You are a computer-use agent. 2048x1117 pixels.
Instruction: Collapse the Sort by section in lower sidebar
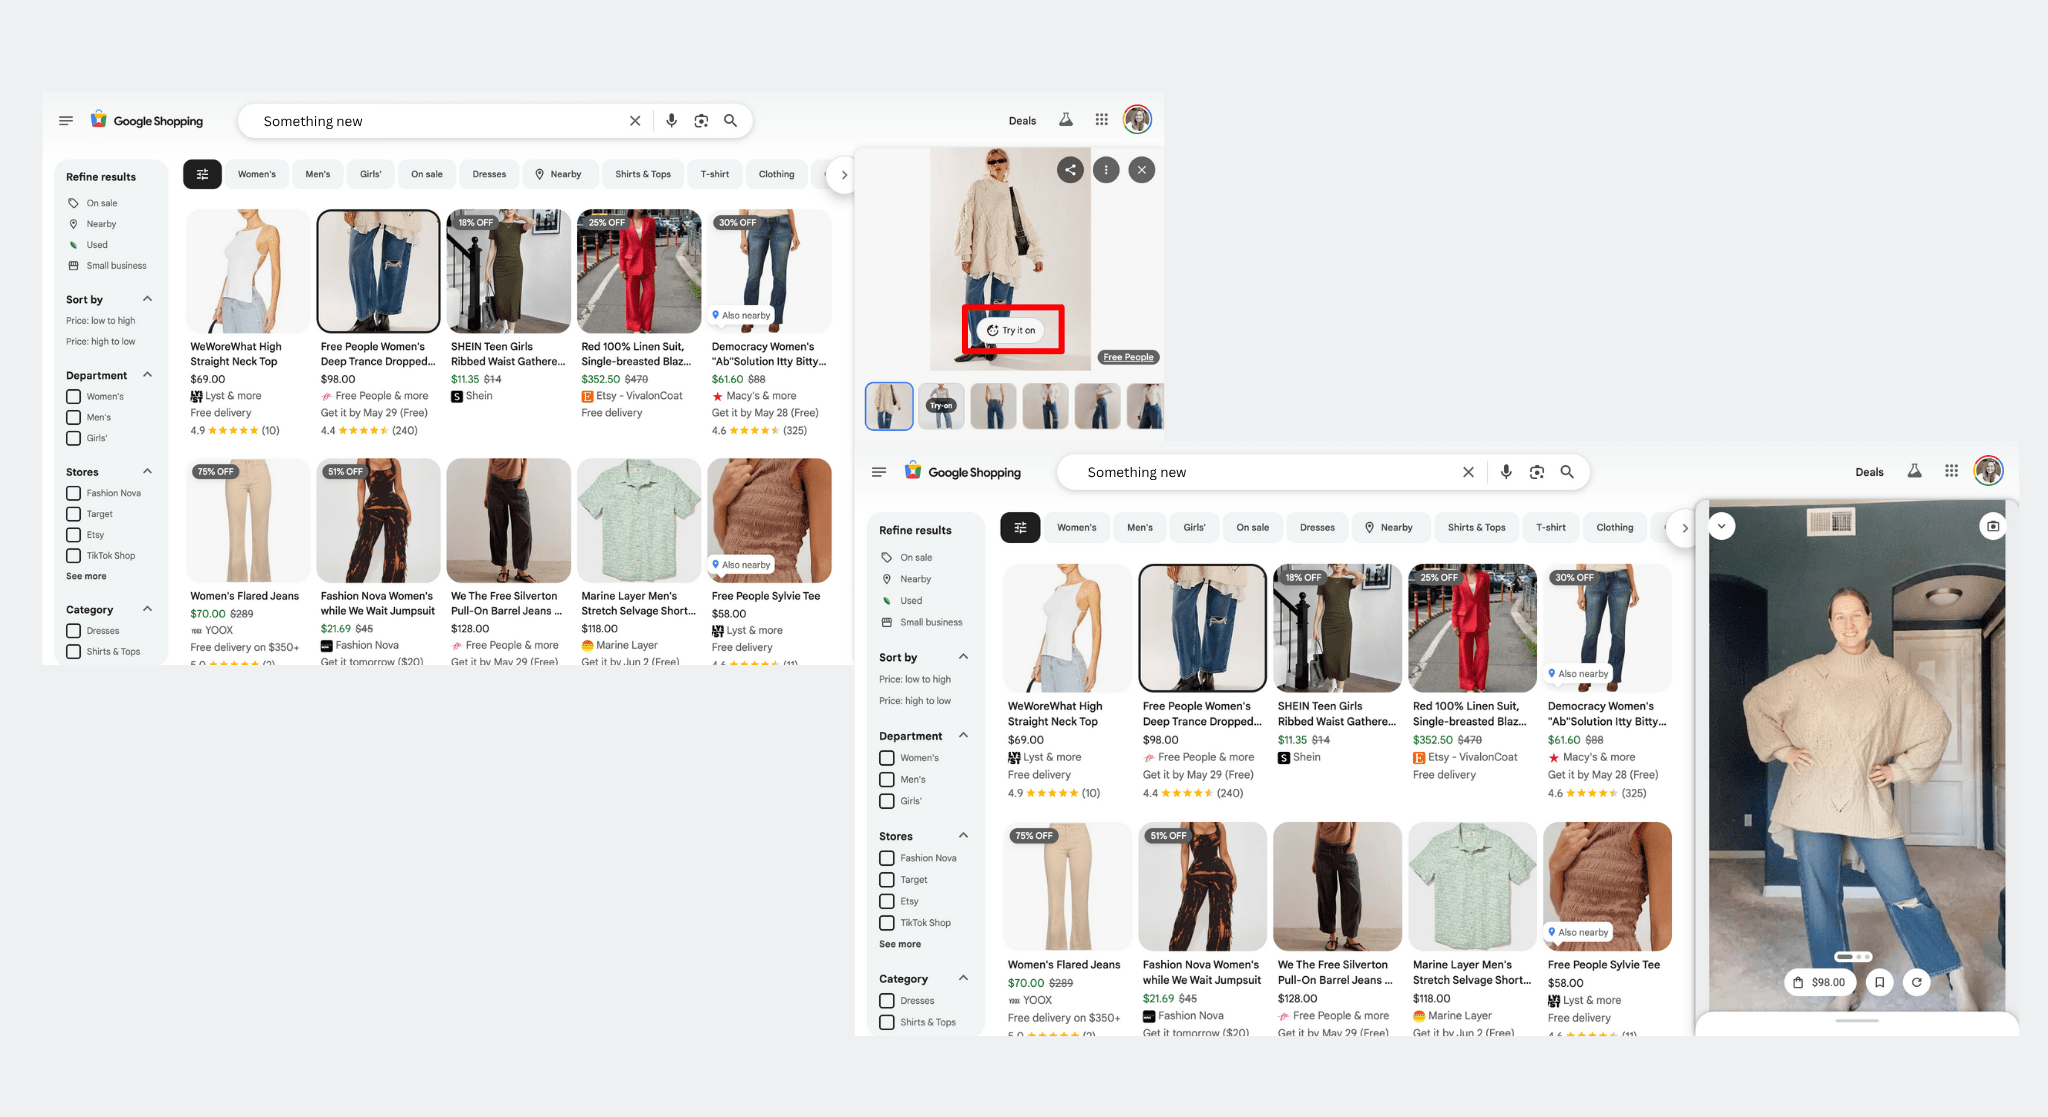(x=963, y=657)
